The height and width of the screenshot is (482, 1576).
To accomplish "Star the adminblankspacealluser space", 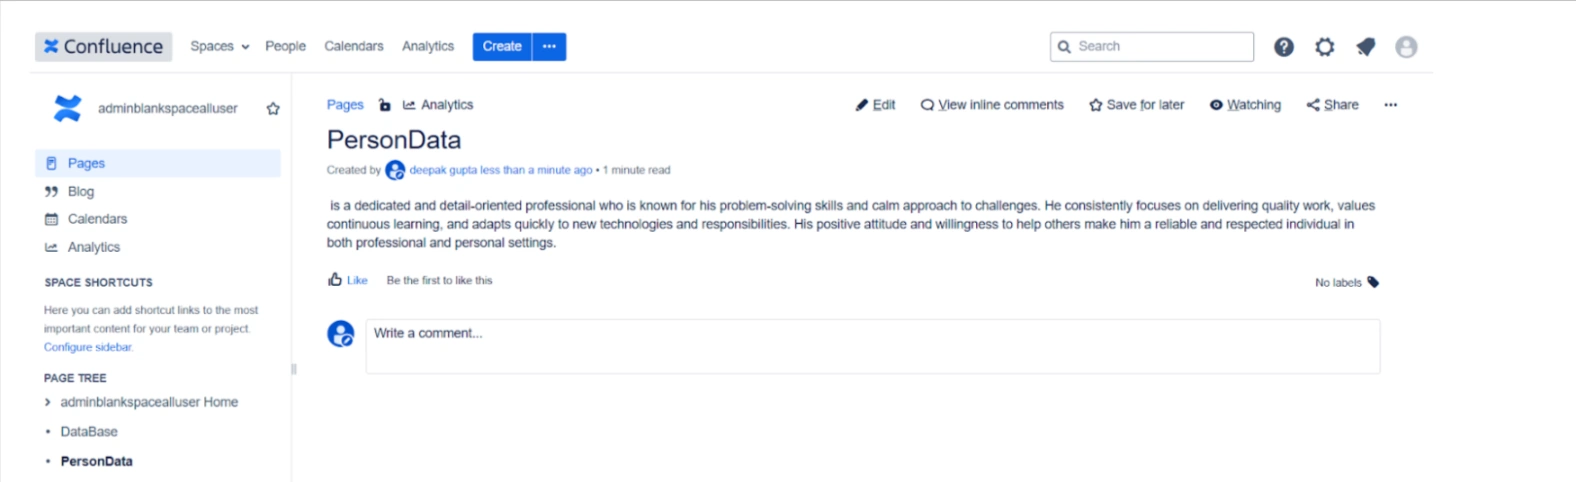I will click(273, 109).
